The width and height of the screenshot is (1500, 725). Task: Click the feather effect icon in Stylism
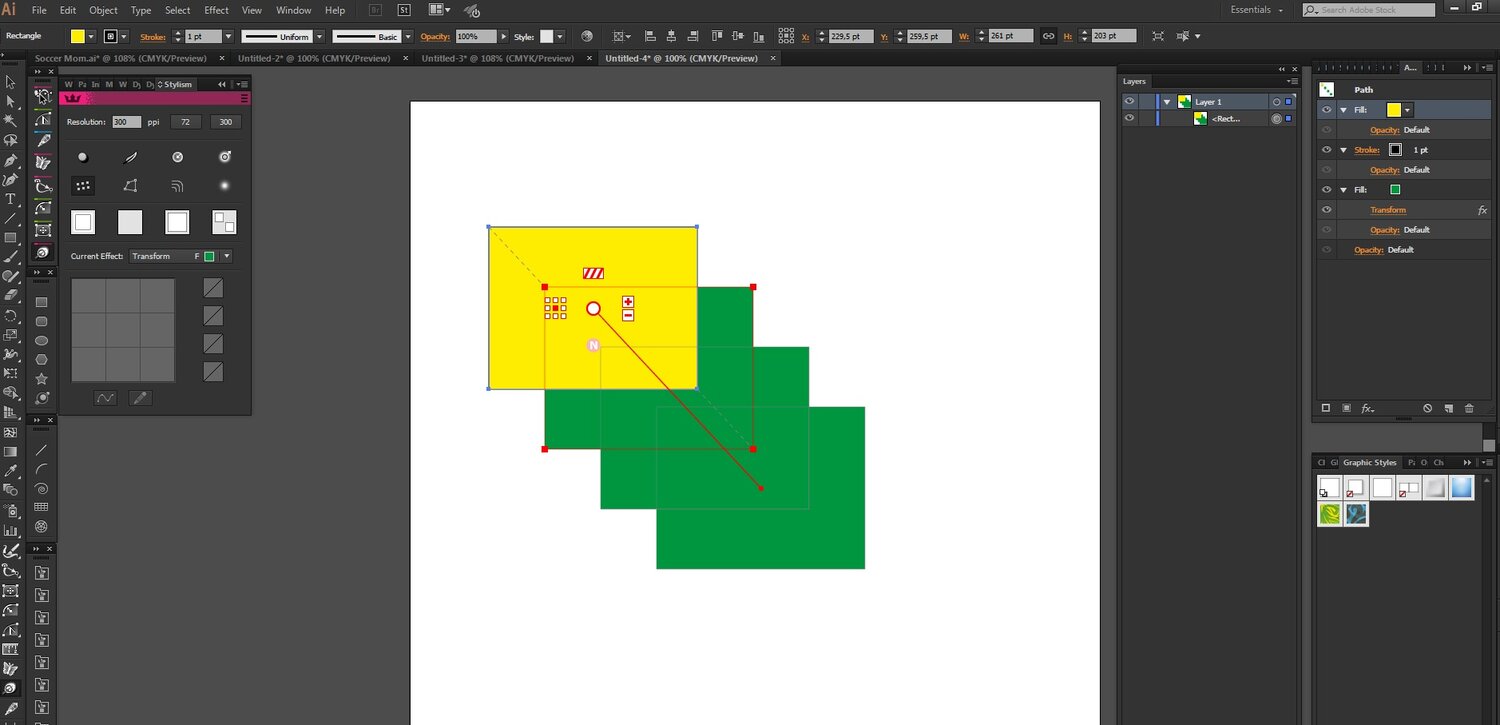(x=130, y=157)
